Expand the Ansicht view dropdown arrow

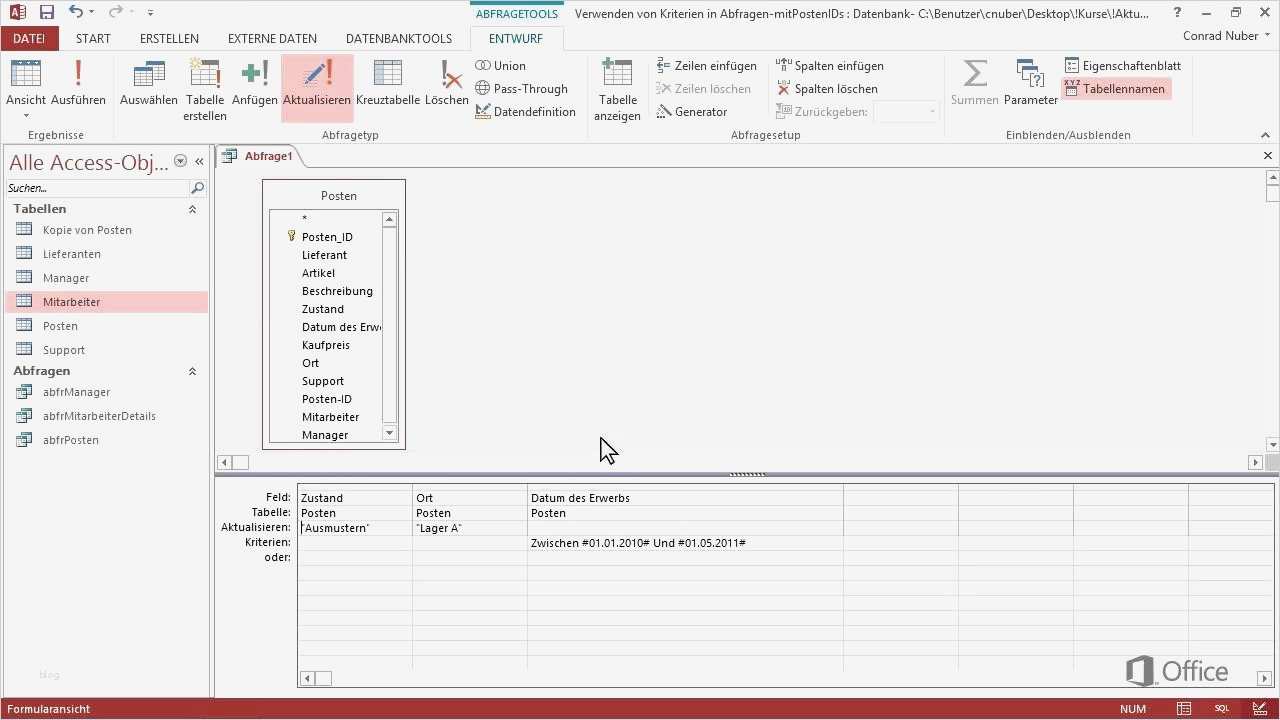coord(26,115)
